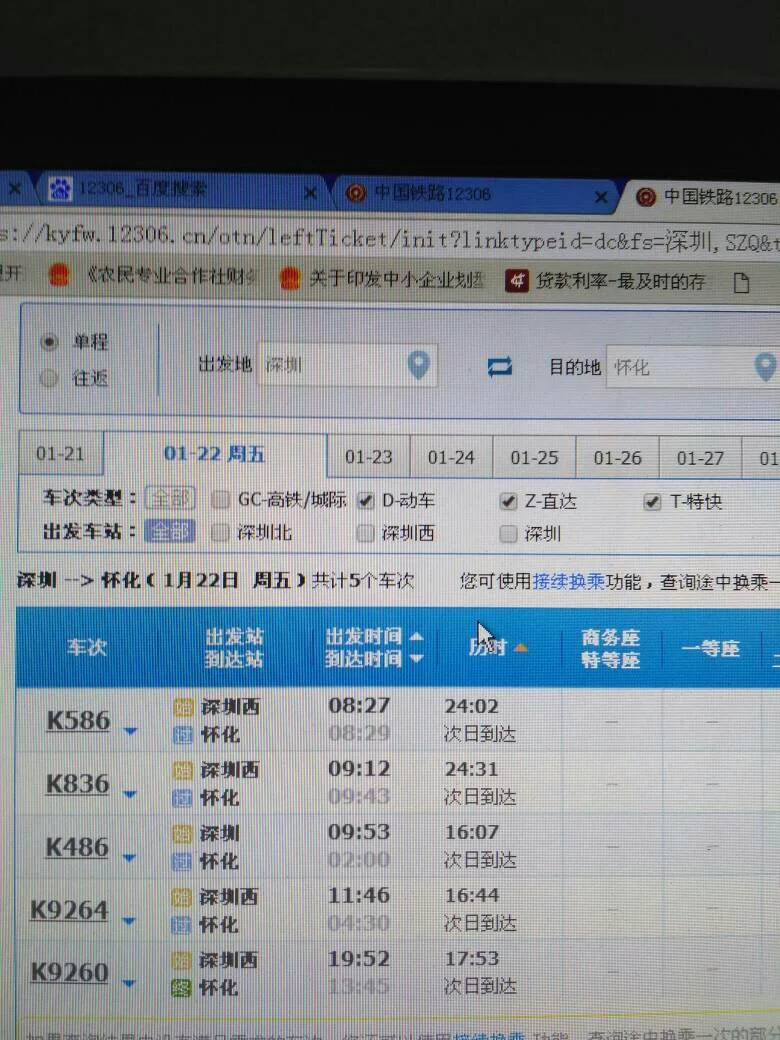This screenshot has width=780, height=1040.
Task: Close the middle 中国铁路12306 tab
Action: click(x=600, y=197)
